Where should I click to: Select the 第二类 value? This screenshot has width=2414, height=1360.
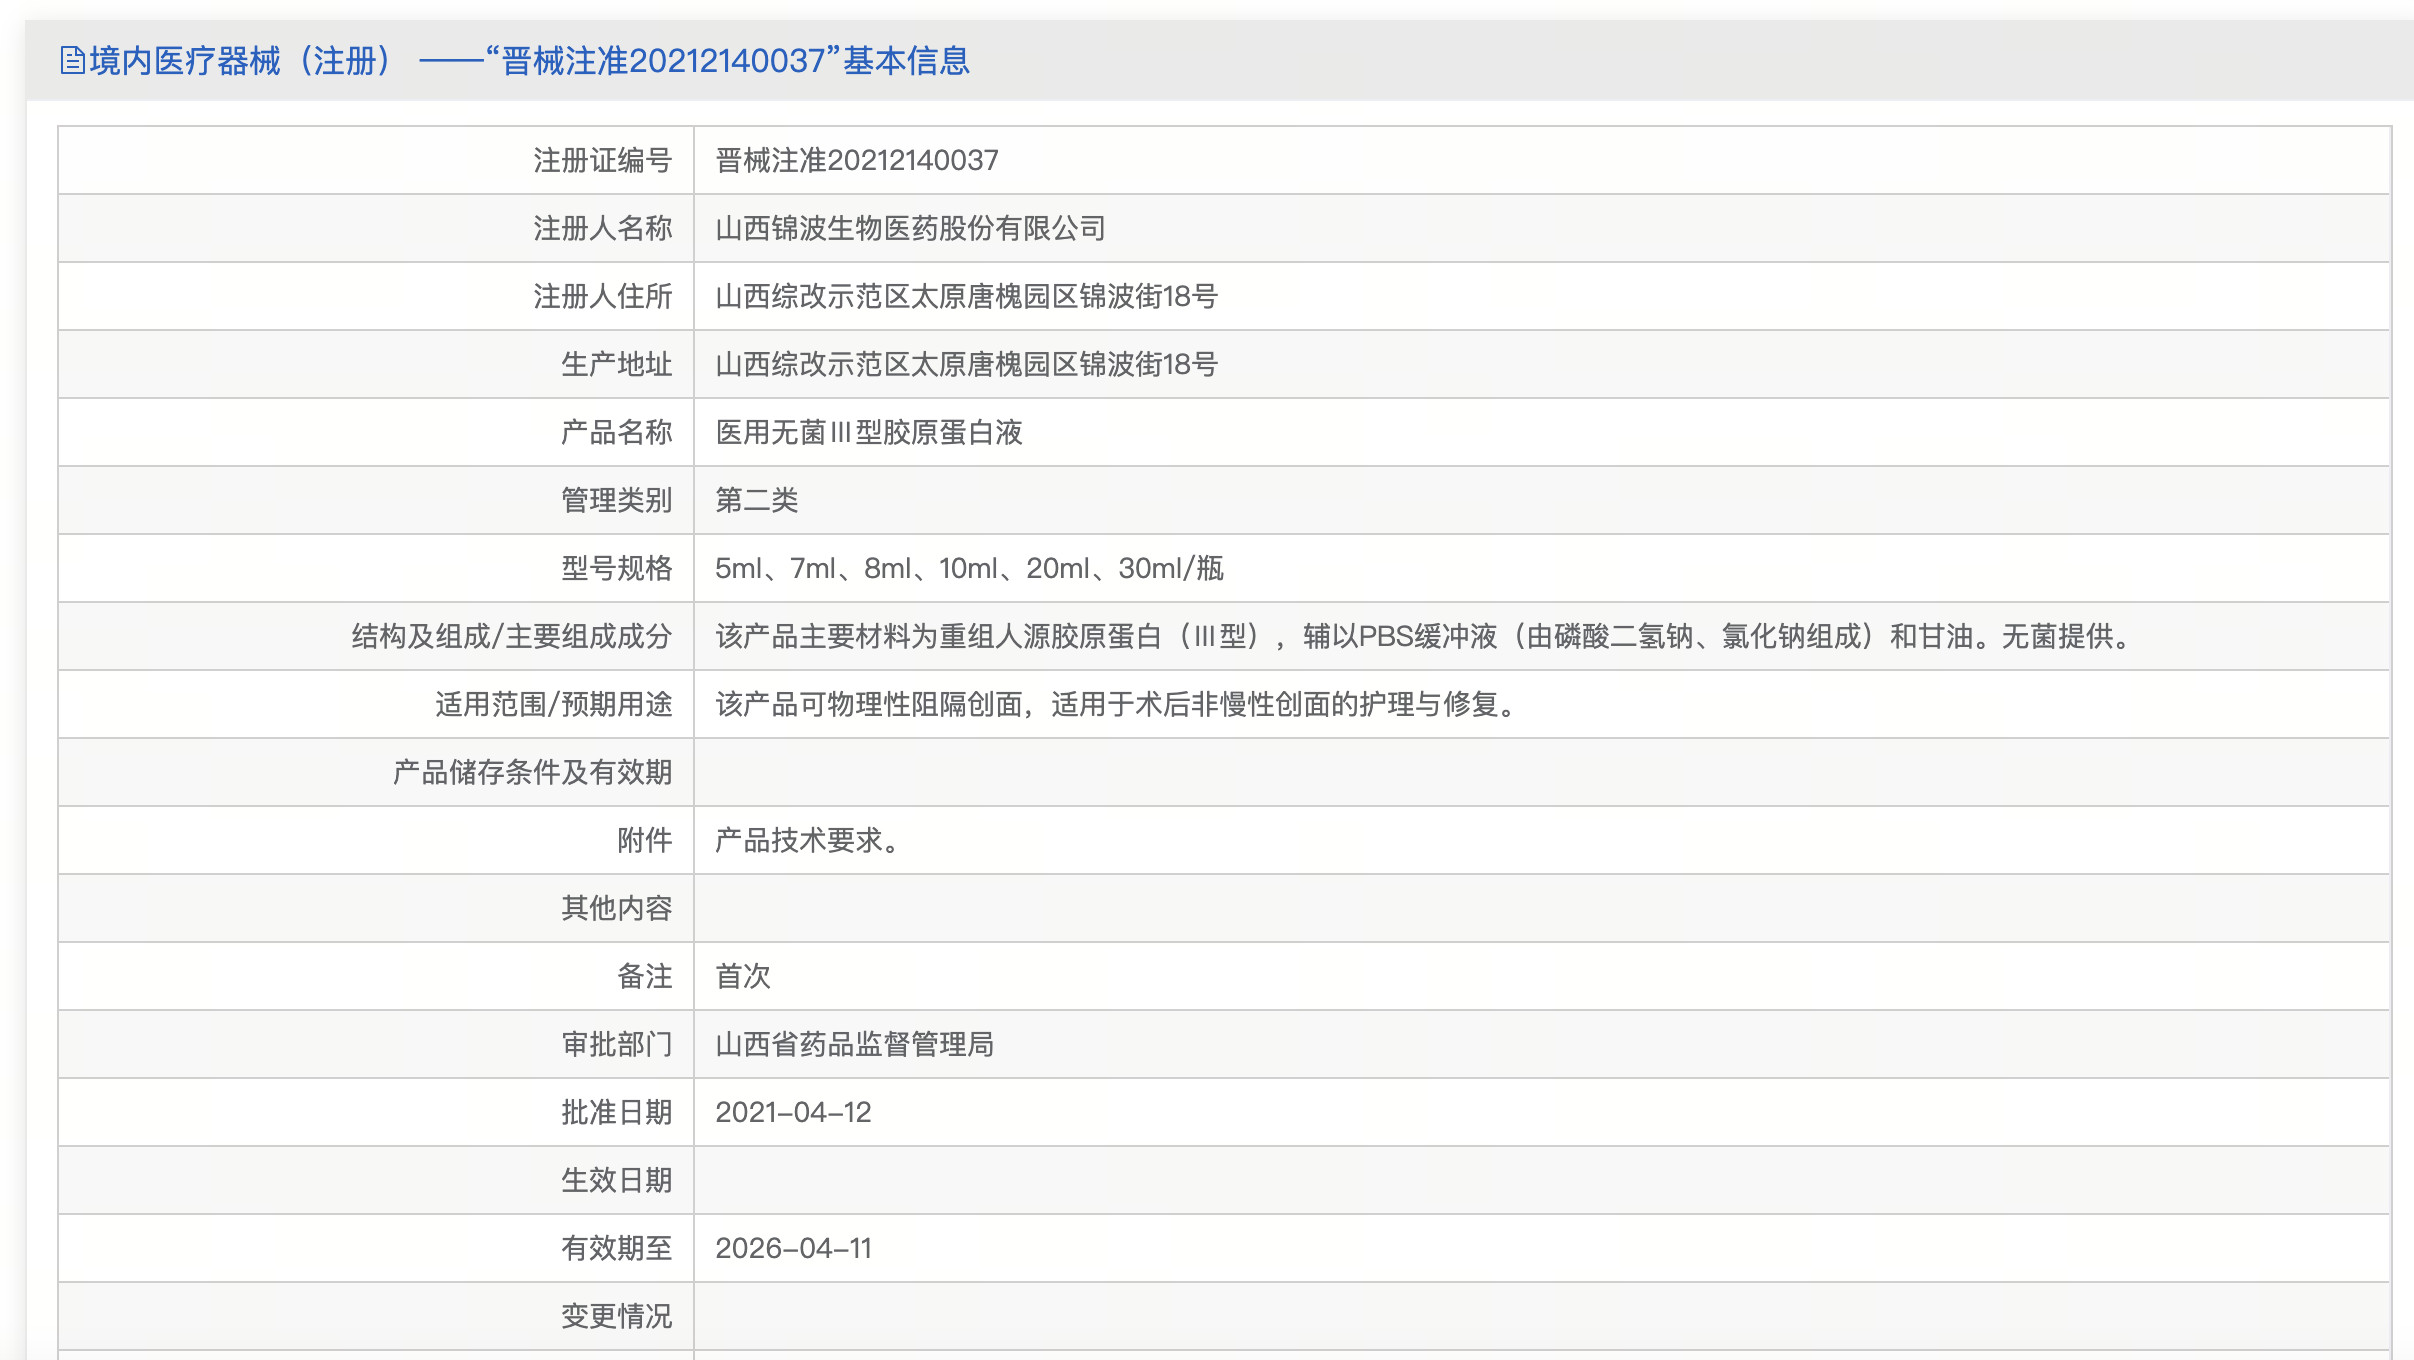[x=757, y=500]
